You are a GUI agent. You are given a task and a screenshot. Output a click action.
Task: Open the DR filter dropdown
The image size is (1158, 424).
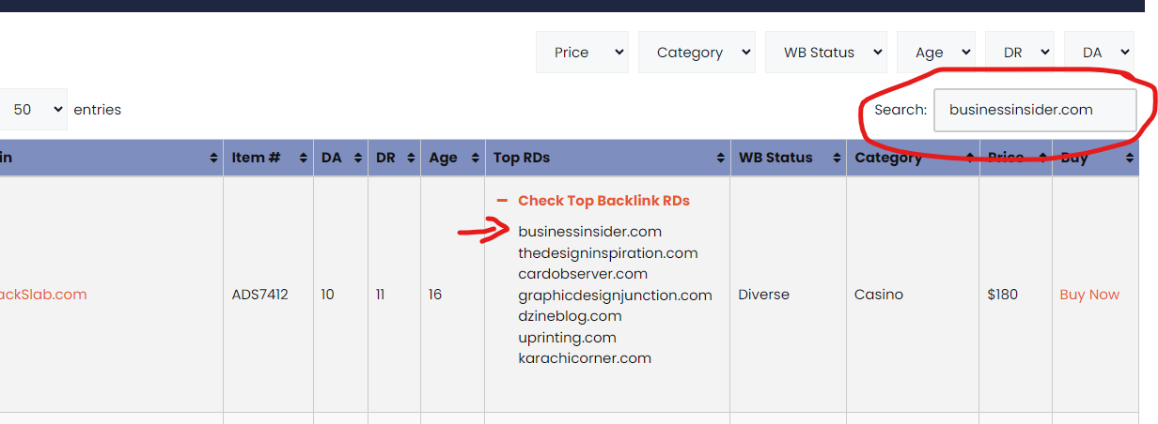1019,52
